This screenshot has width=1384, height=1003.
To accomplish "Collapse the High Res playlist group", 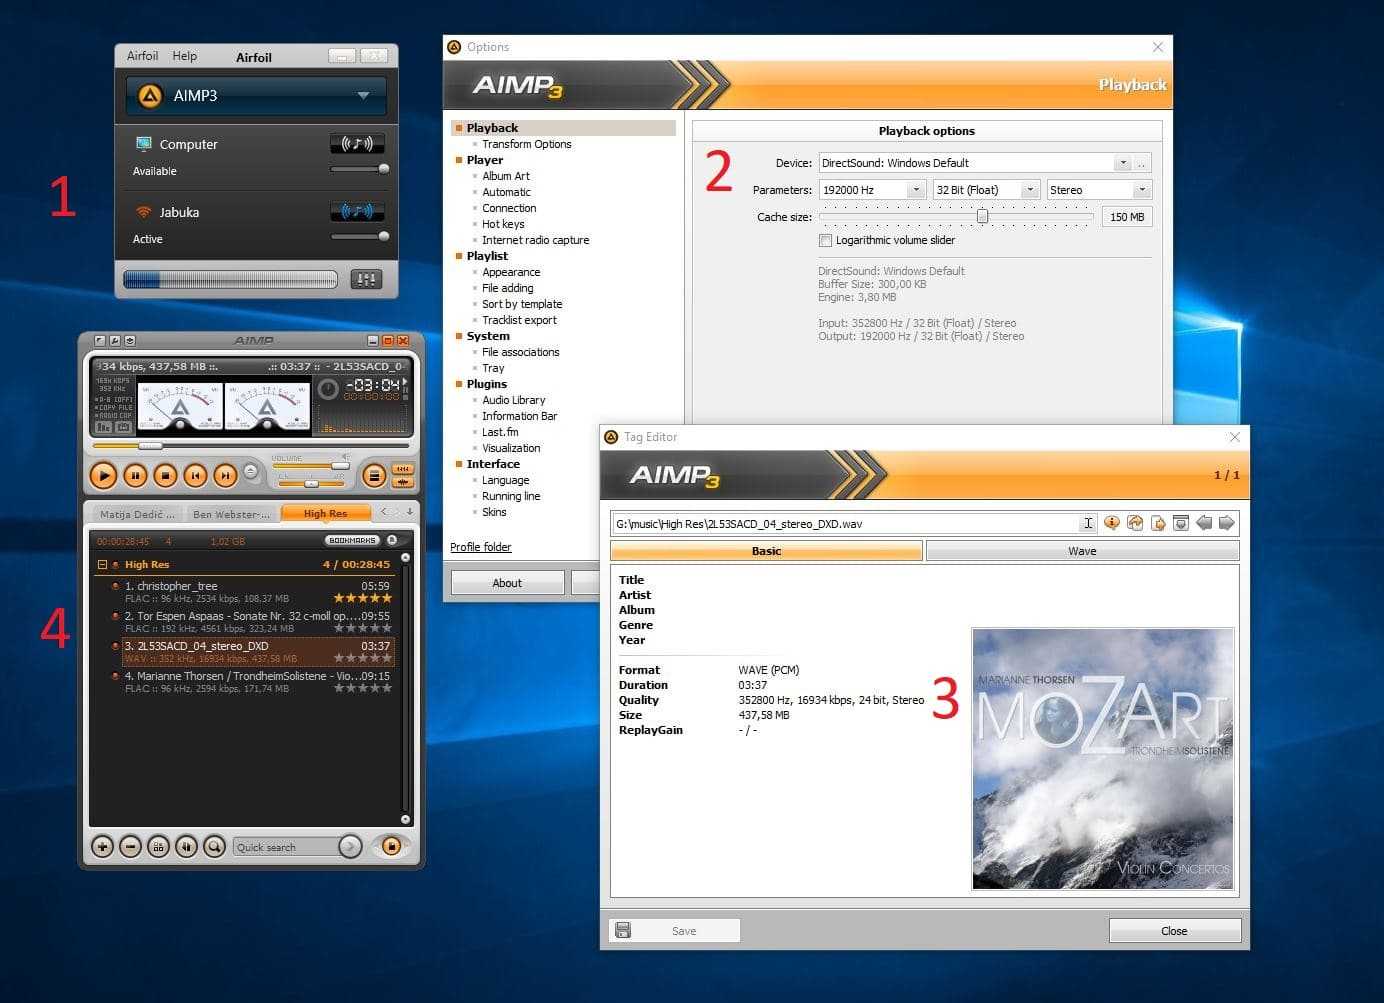I will click(x=102, y=565).
